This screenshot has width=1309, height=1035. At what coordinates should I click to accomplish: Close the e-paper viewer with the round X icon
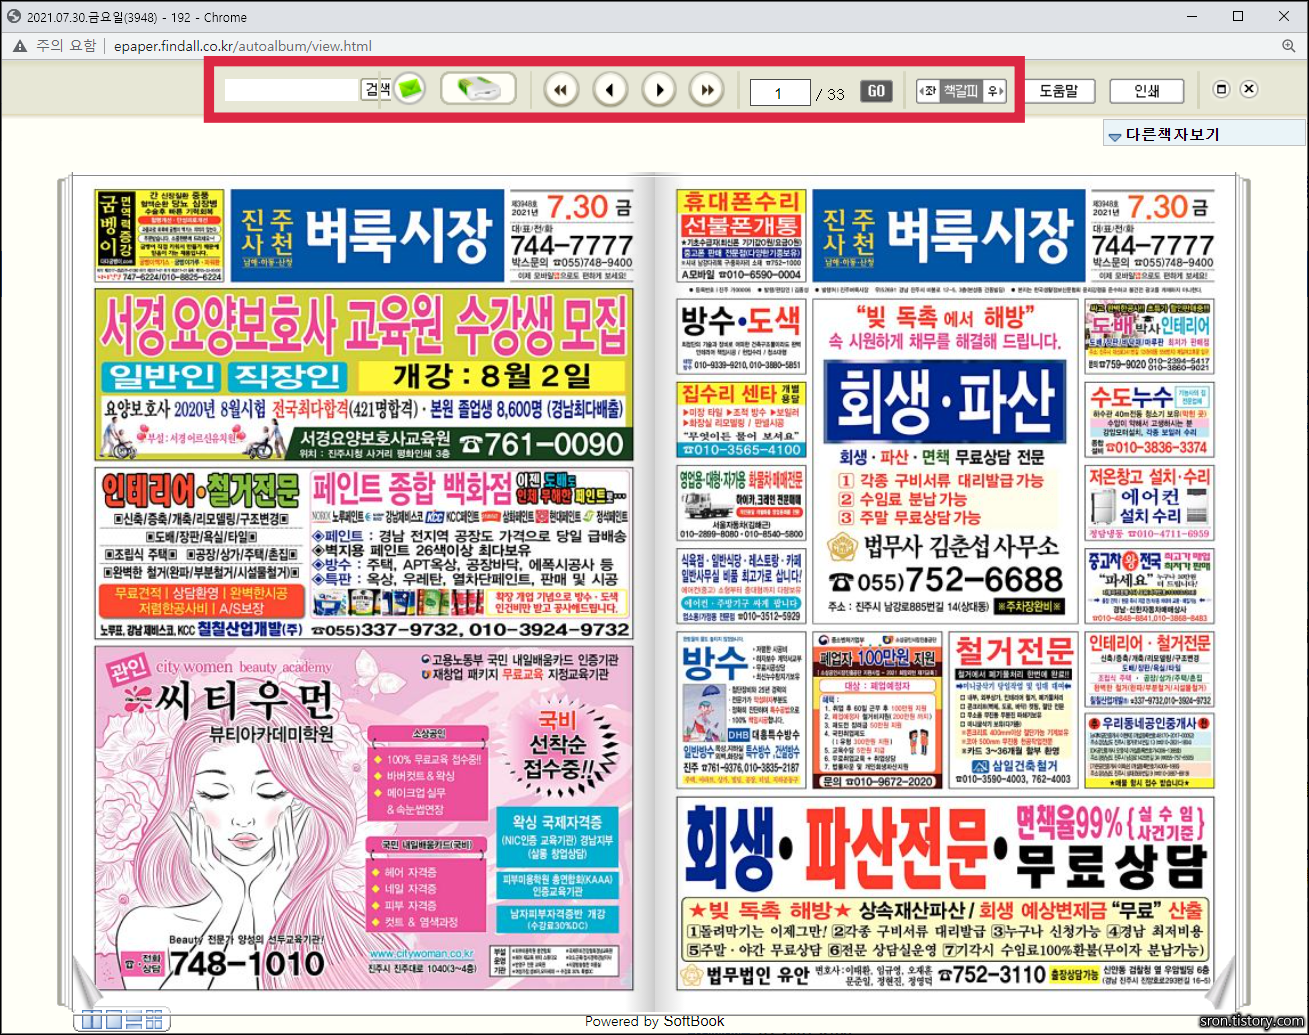pyautogui.click(x=1249, y=90)
